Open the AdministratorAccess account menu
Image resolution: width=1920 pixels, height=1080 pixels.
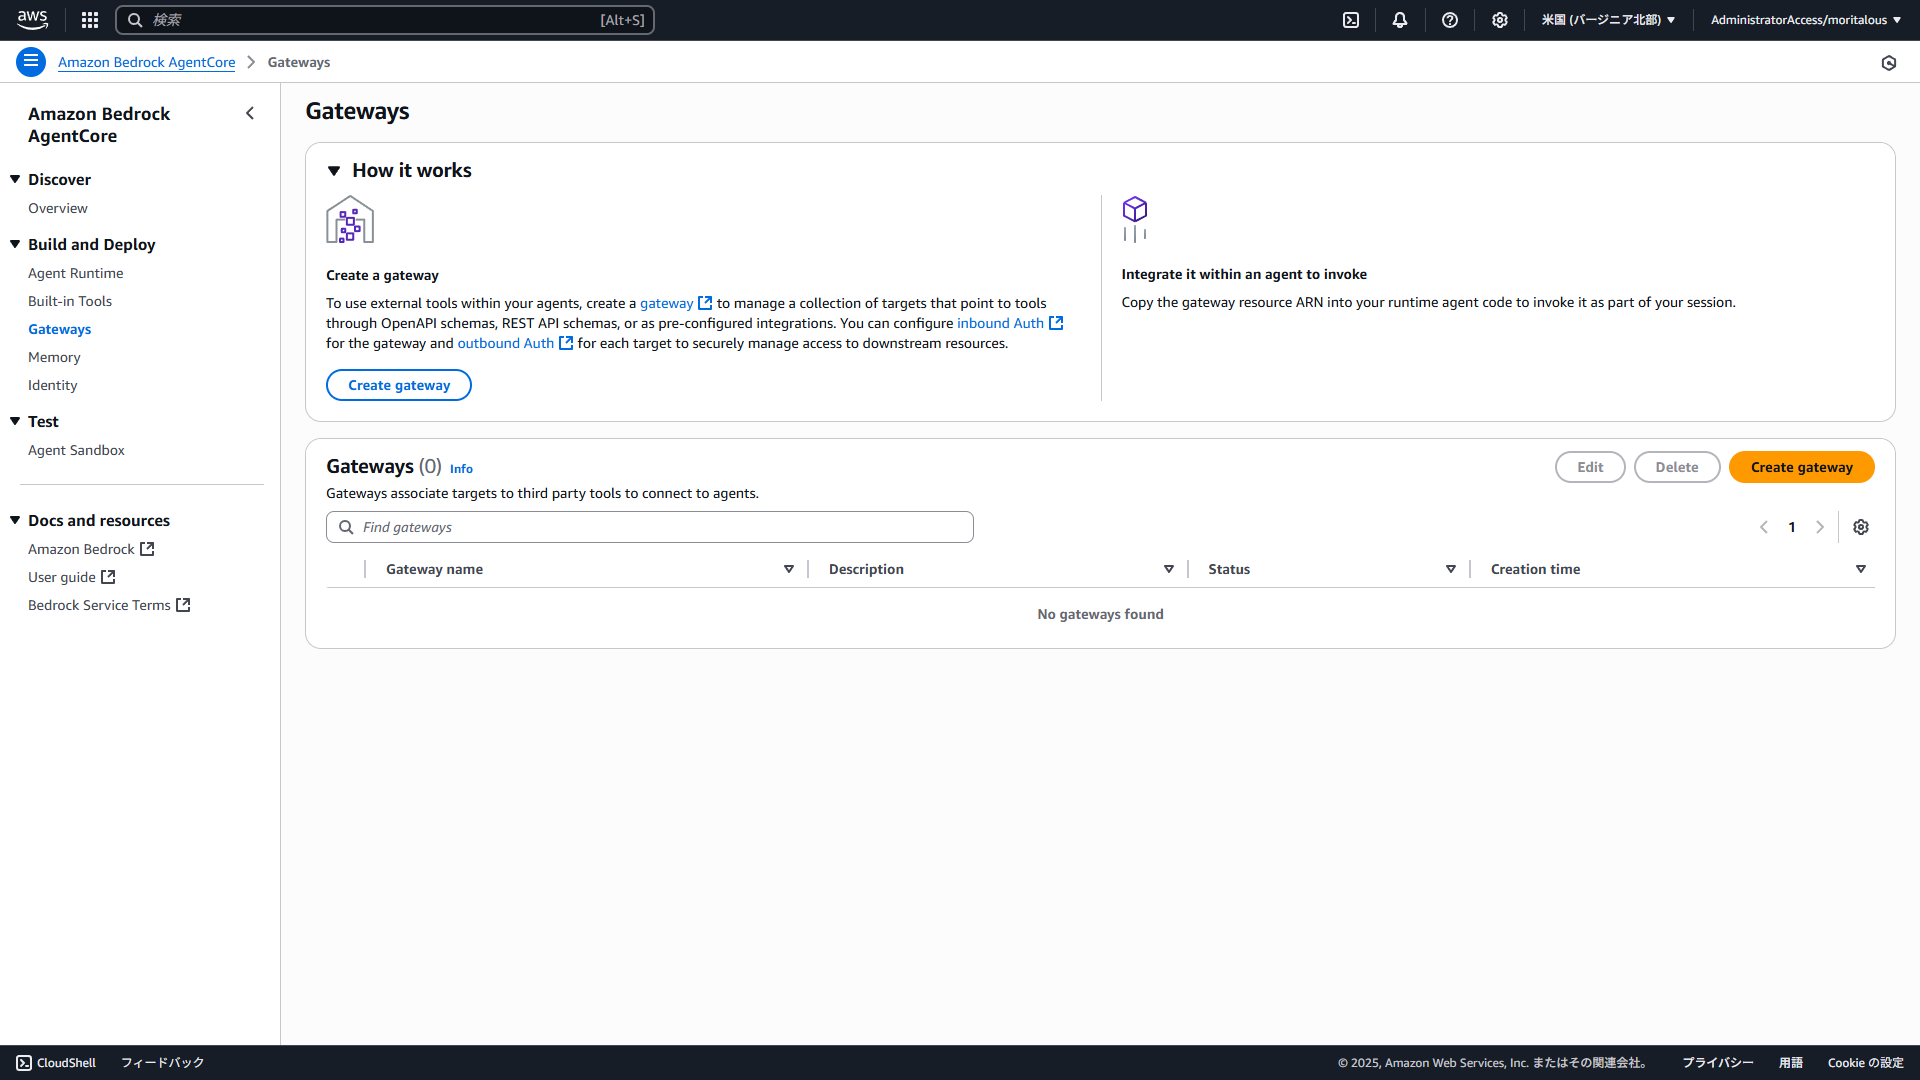[1805, 20]
